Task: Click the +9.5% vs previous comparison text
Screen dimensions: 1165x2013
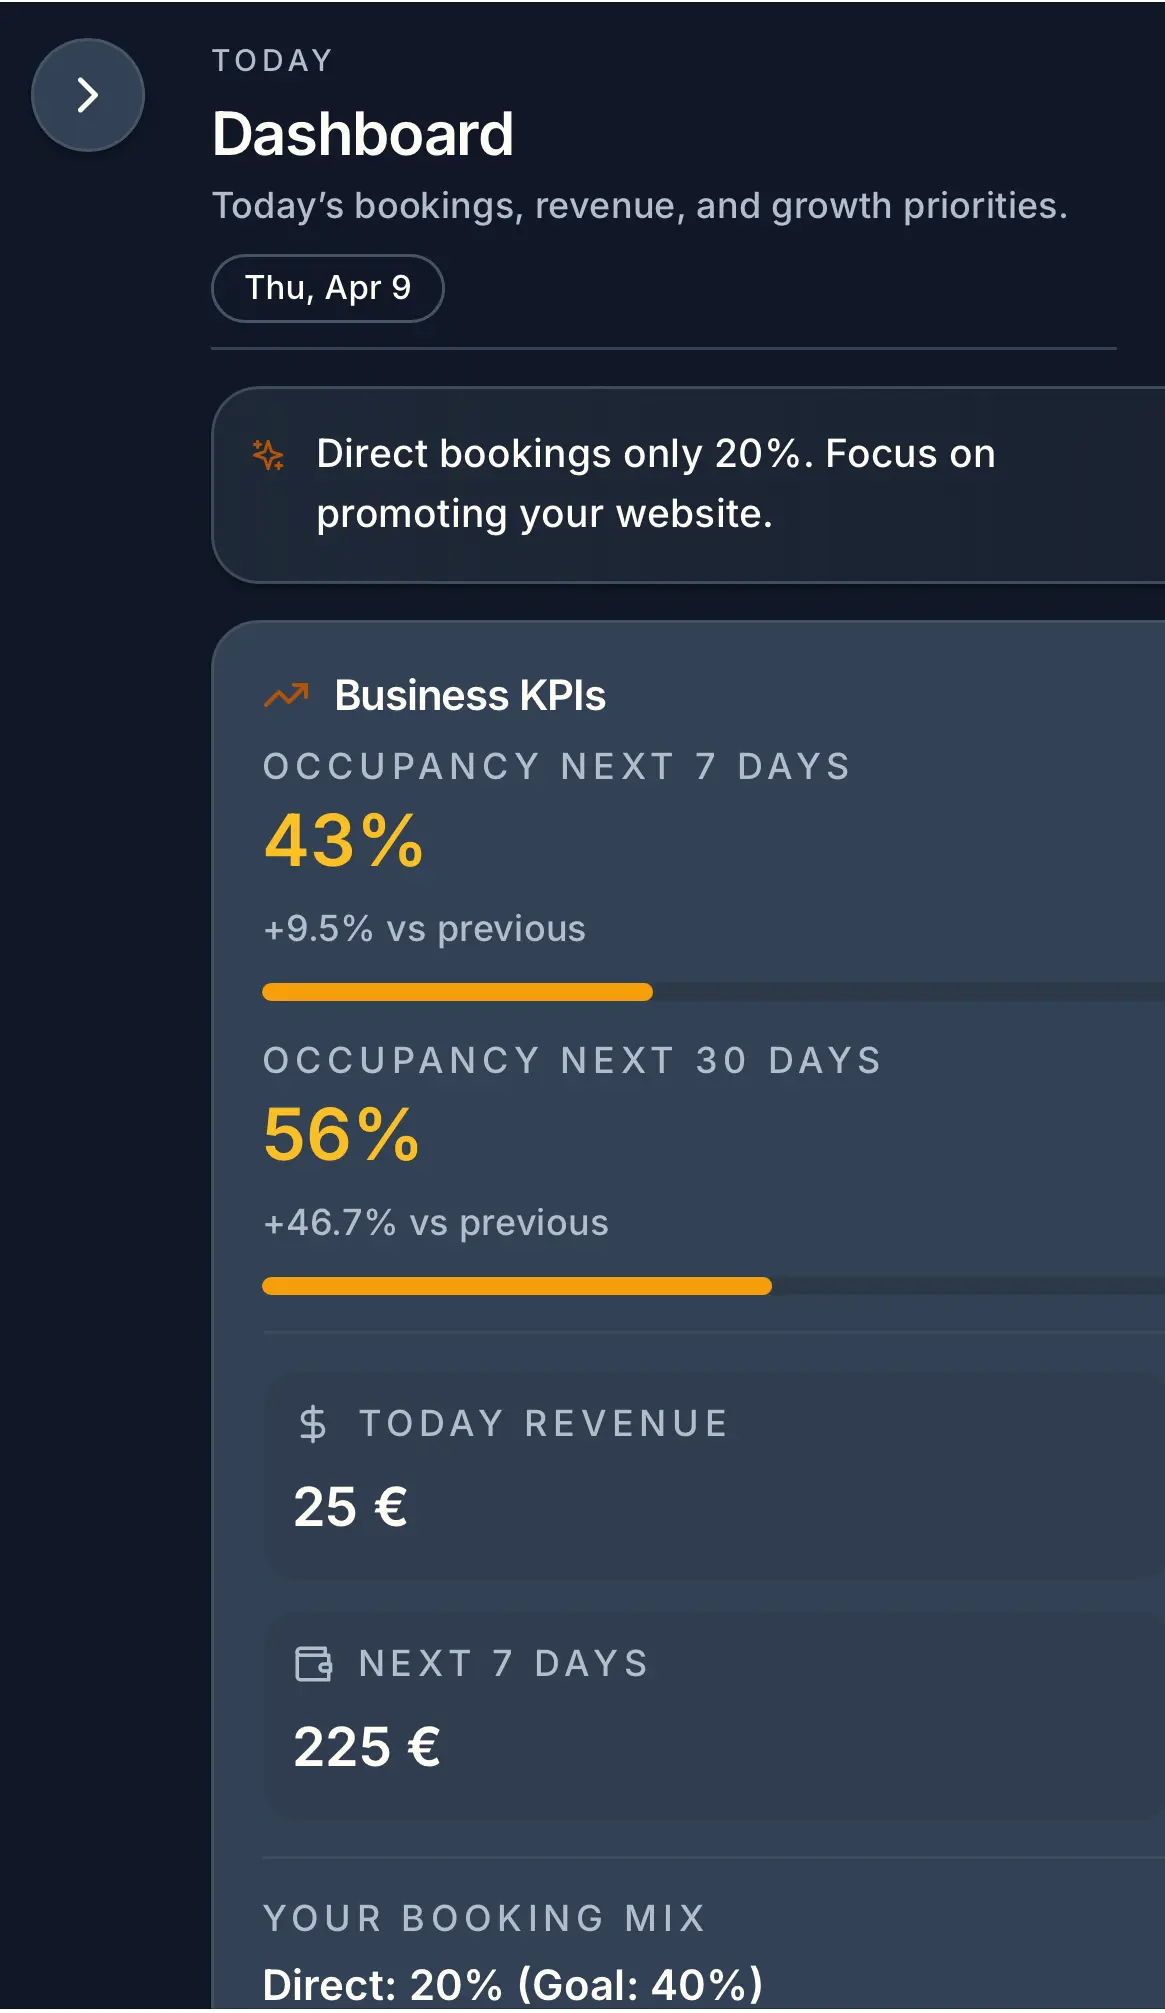Action: click(x=424, y=929)
